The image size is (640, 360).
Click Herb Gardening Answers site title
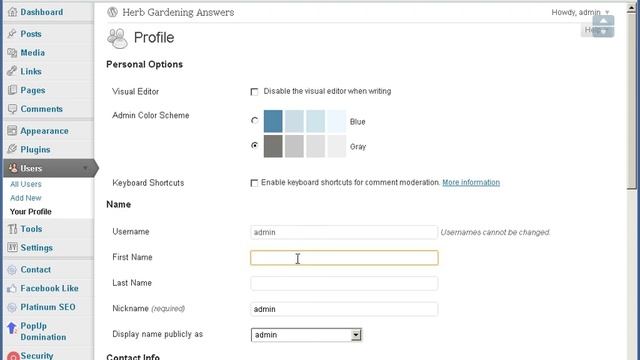click(178, 12)
